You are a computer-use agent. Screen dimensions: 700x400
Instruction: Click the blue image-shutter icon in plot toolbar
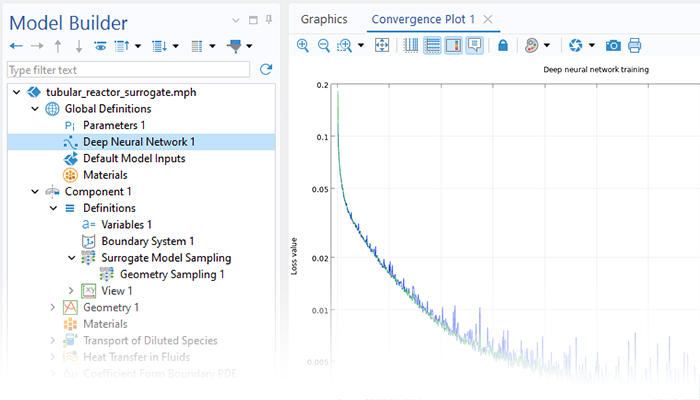click(x=575, y=46)
